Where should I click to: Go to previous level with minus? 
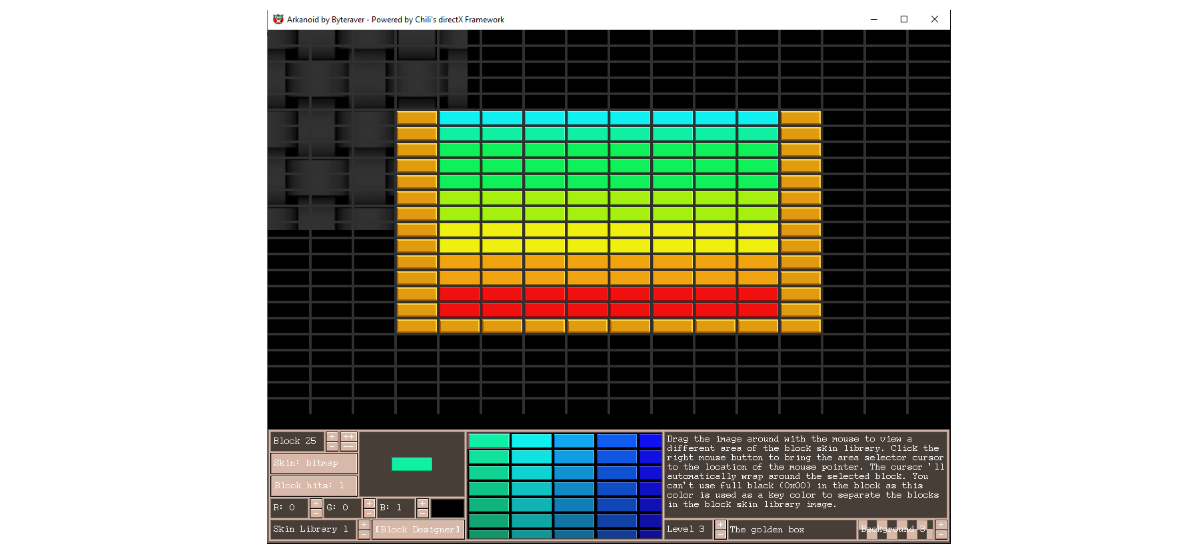[x=720, y=534]
